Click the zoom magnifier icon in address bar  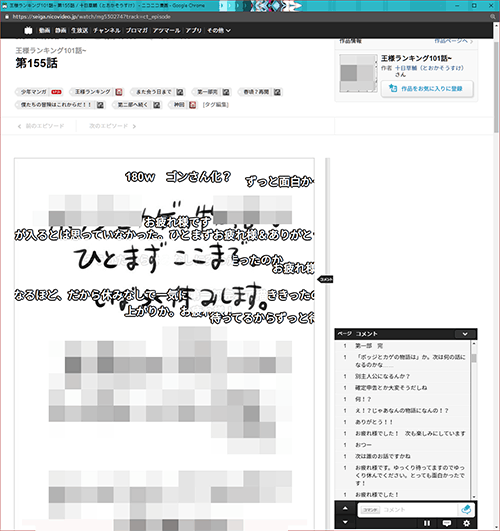(x=493, y=17)
